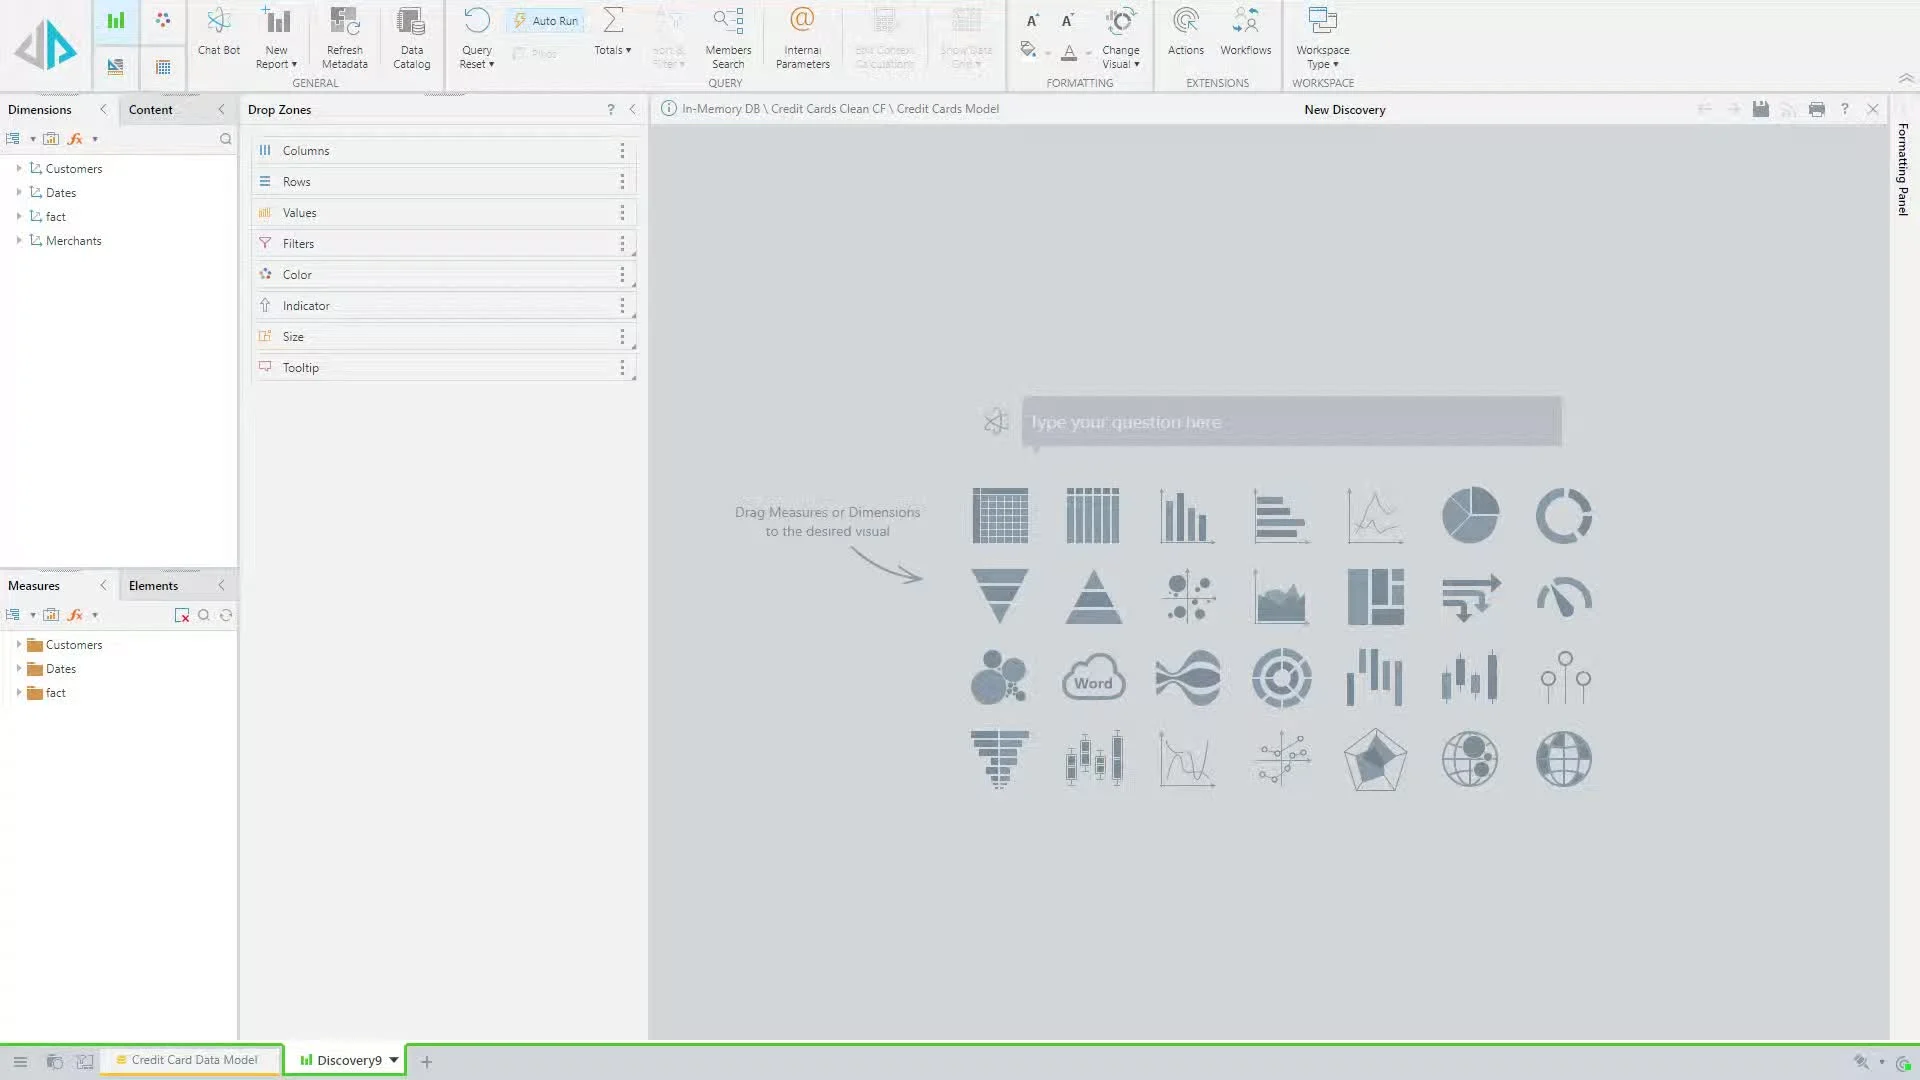
Task: Expand the Merchants dimension tree
Action: click(19, 241)
